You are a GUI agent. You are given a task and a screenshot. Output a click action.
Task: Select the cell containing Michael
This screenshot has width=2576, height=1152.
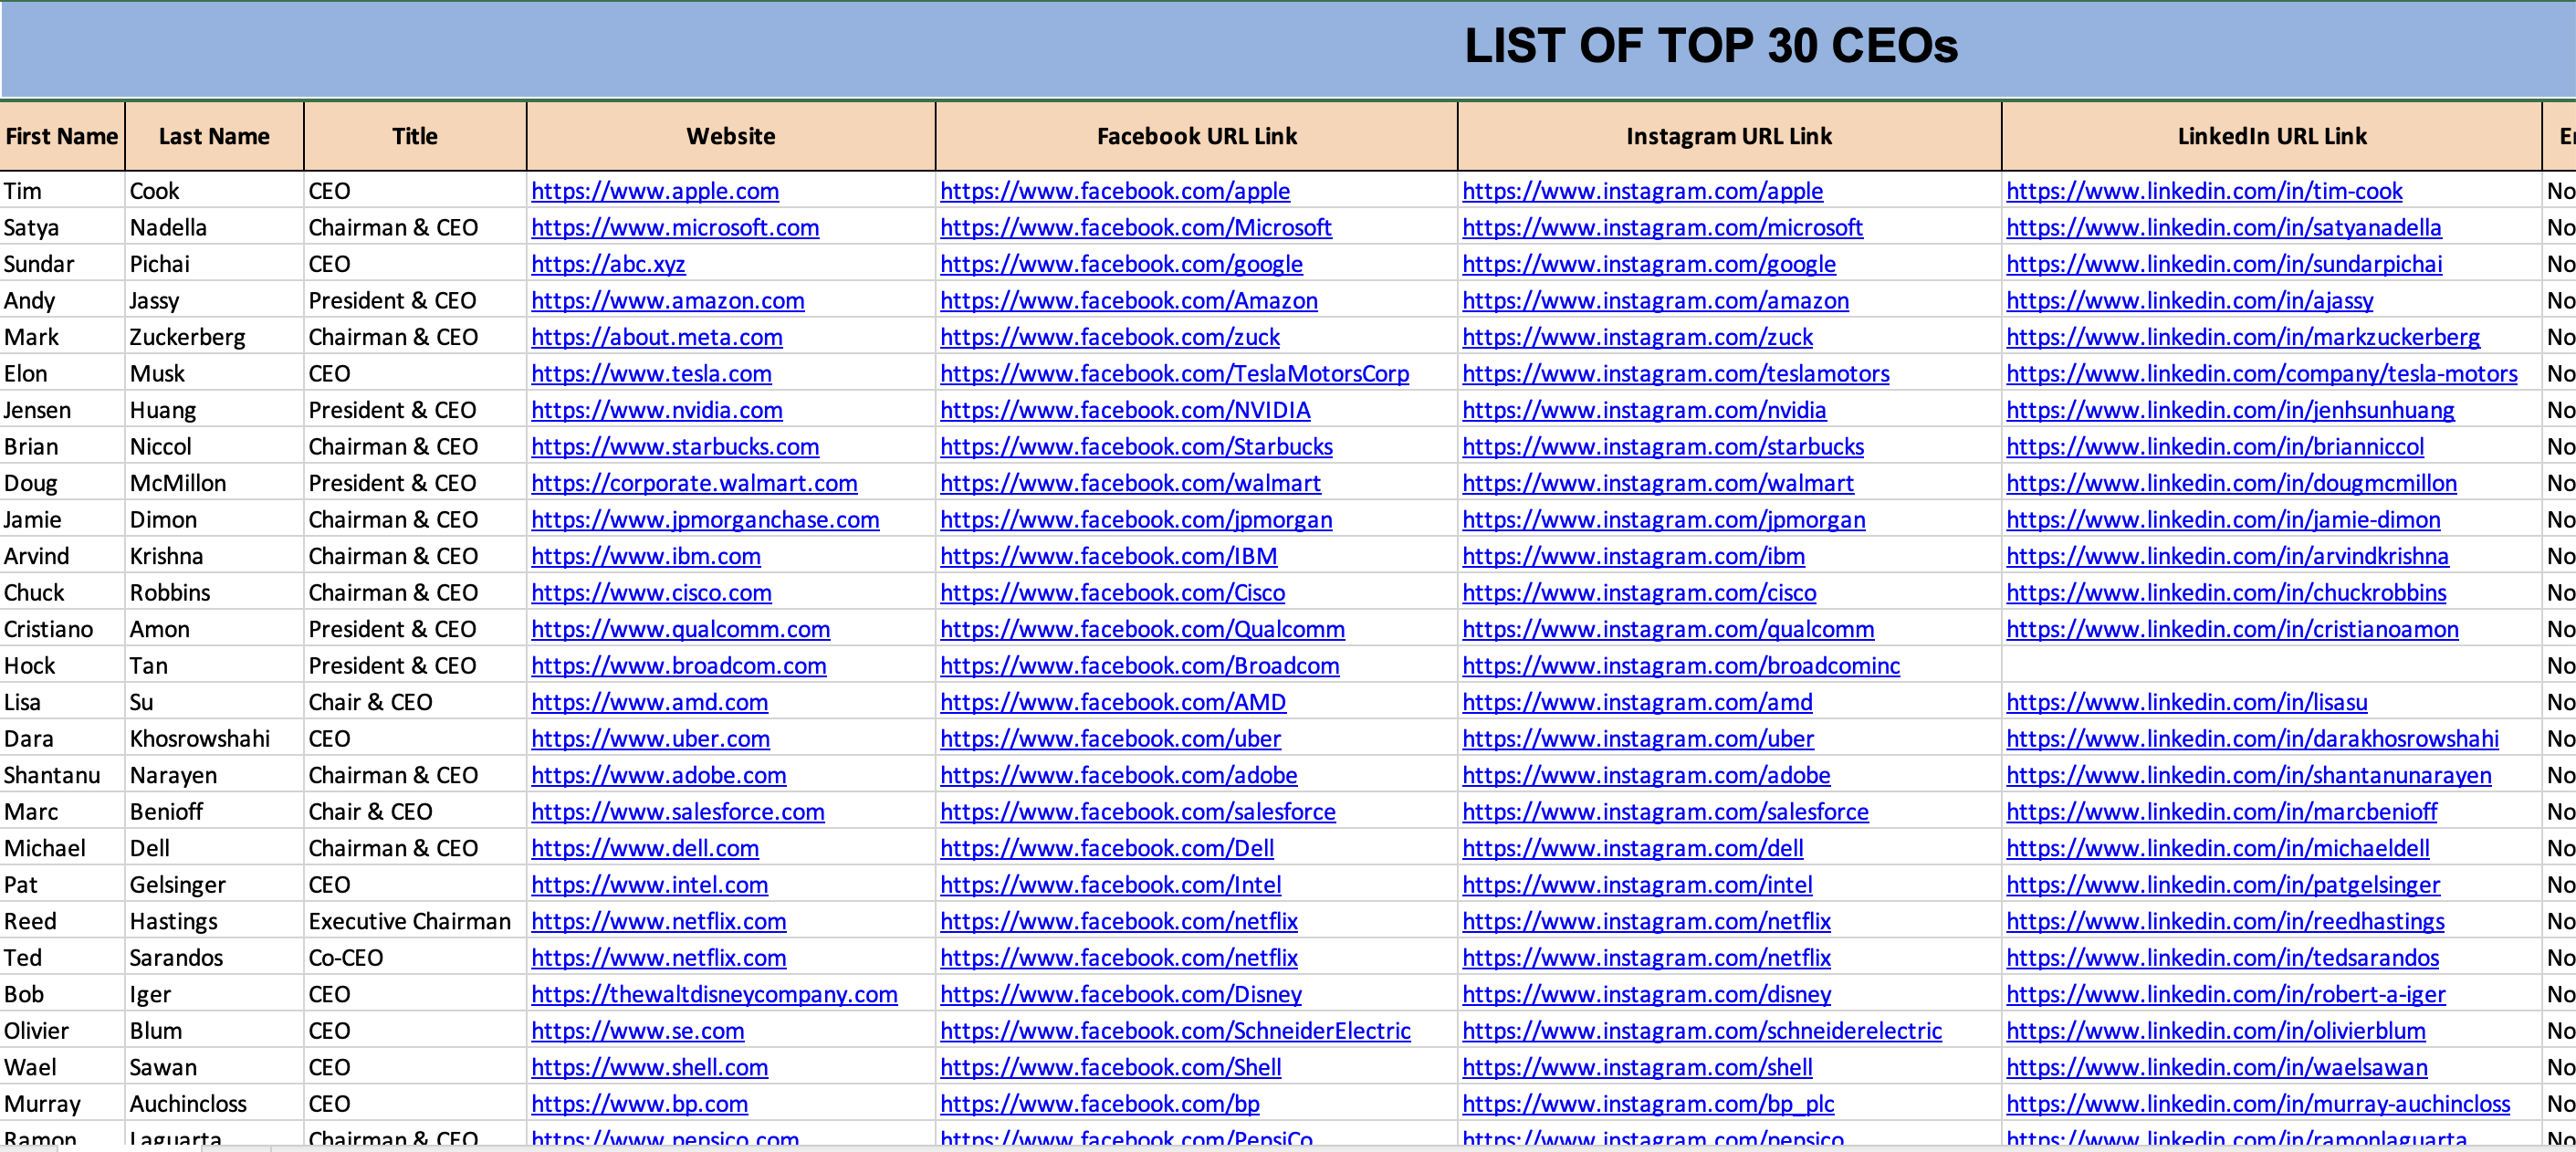tap(62, 848)
